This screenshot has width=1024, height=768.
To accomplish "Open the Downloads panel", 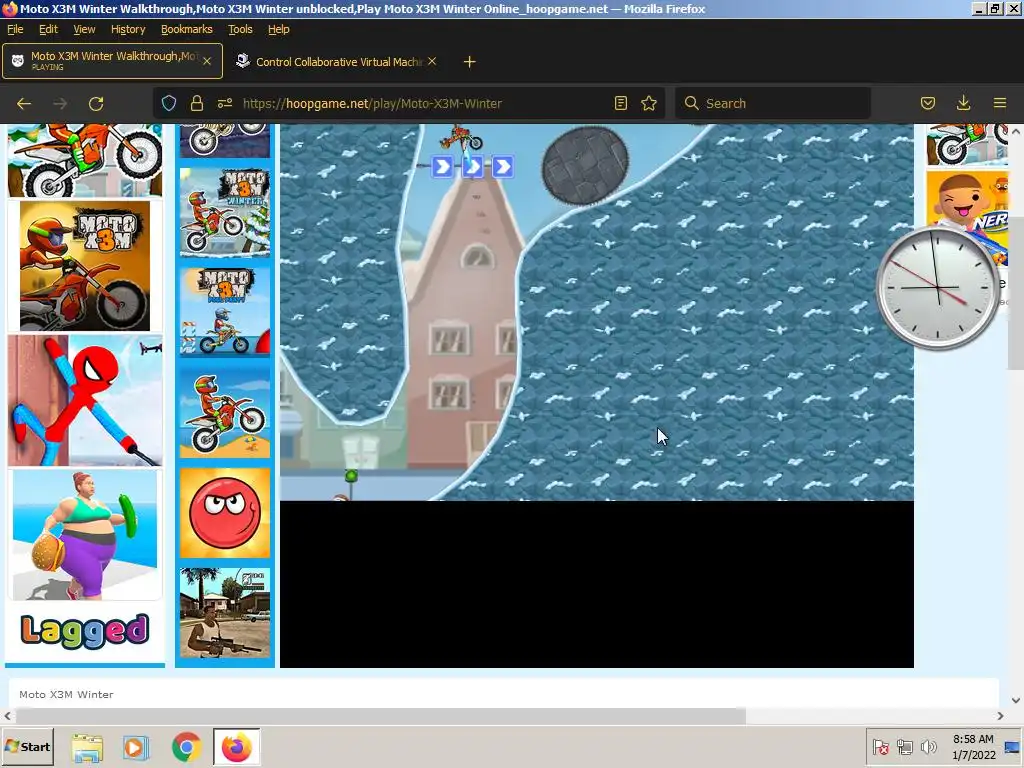I will point(963,103).
